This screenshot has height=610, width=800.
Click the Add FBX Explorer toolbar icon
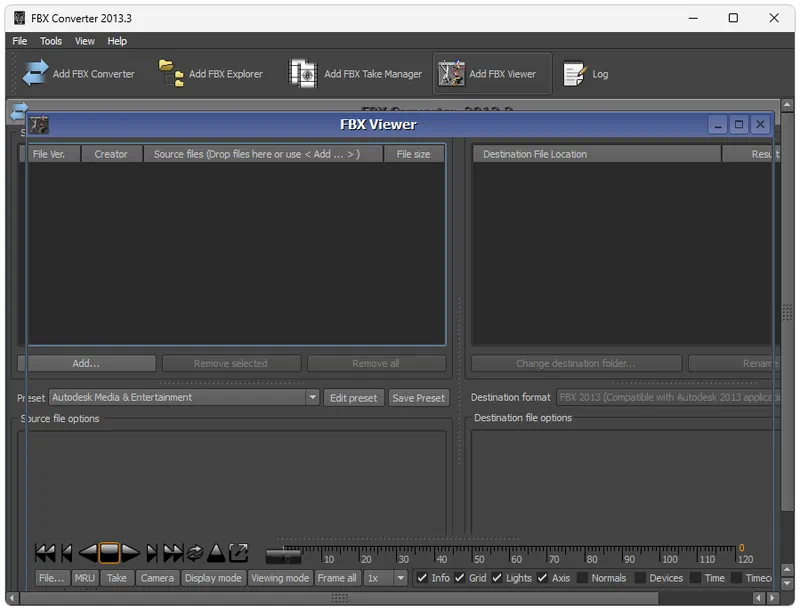[171, 73]
